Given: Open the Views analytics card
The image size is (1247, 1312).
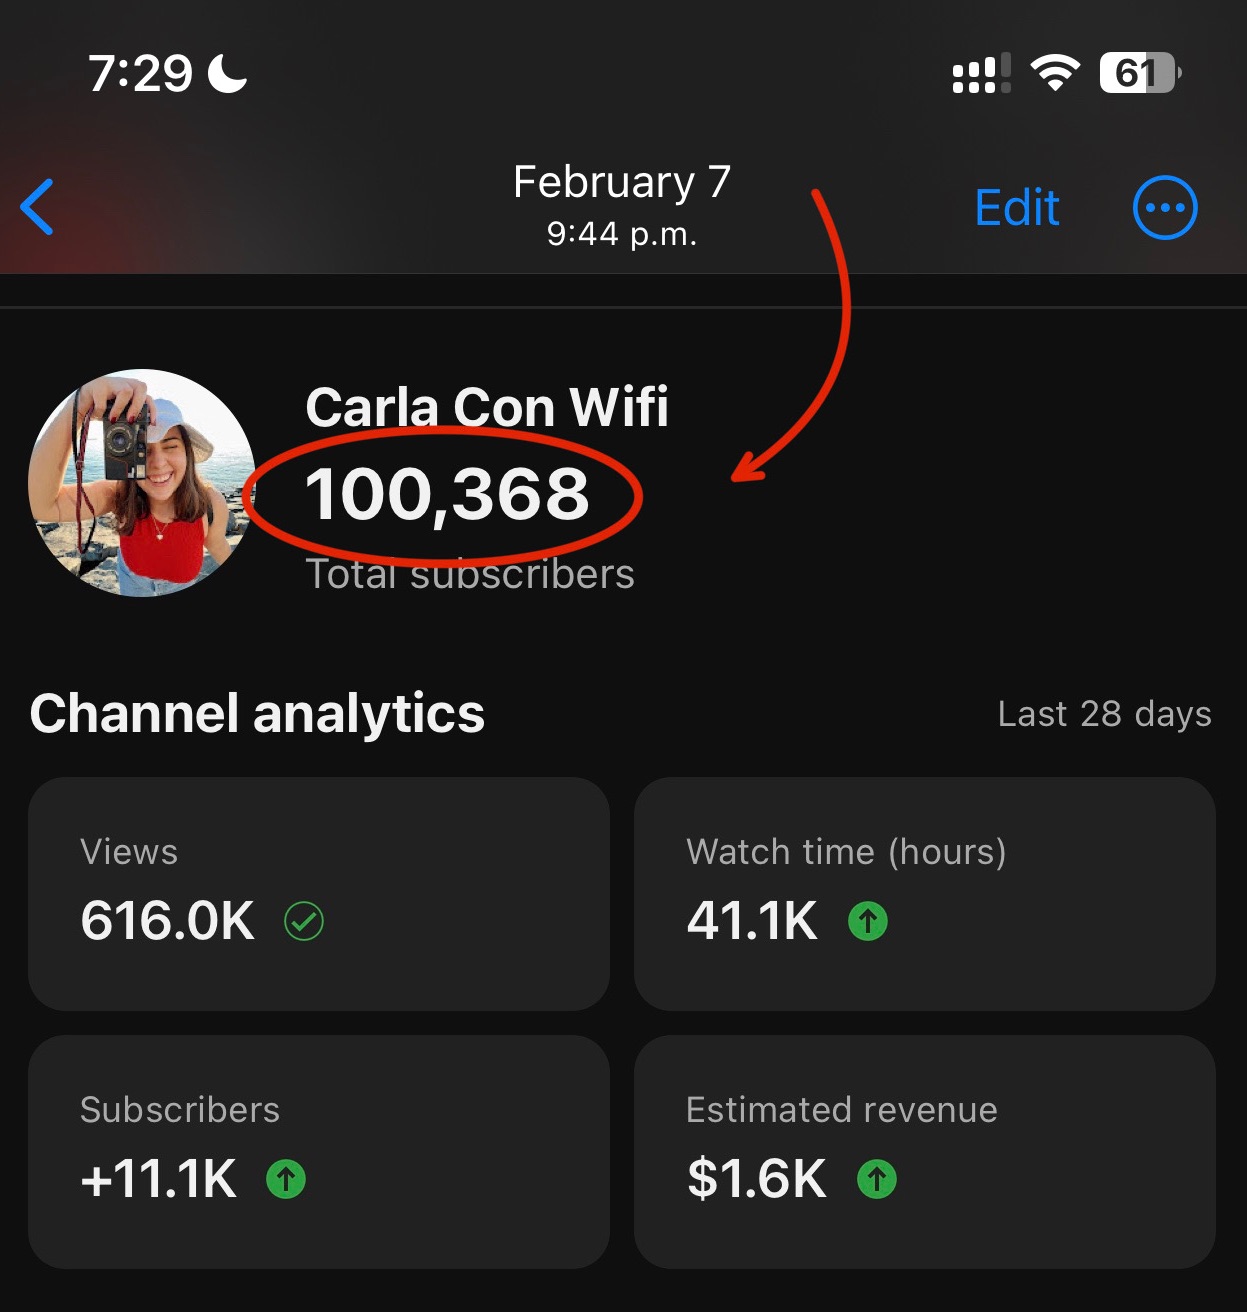Looking at the screenshot, I should coord(319,894).
